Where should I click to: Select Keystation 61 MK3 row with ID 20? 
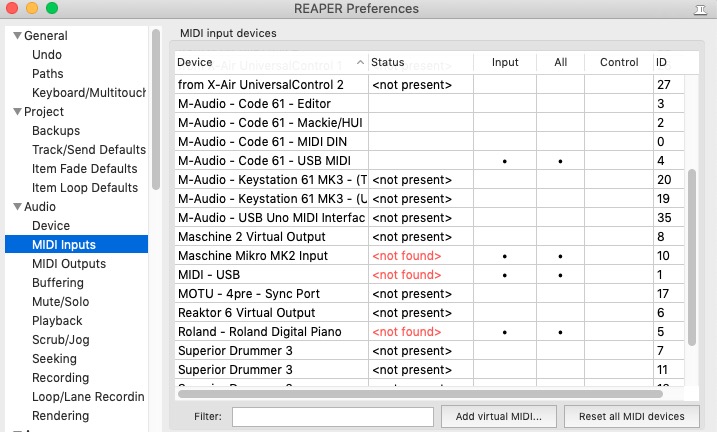[429, 180]
